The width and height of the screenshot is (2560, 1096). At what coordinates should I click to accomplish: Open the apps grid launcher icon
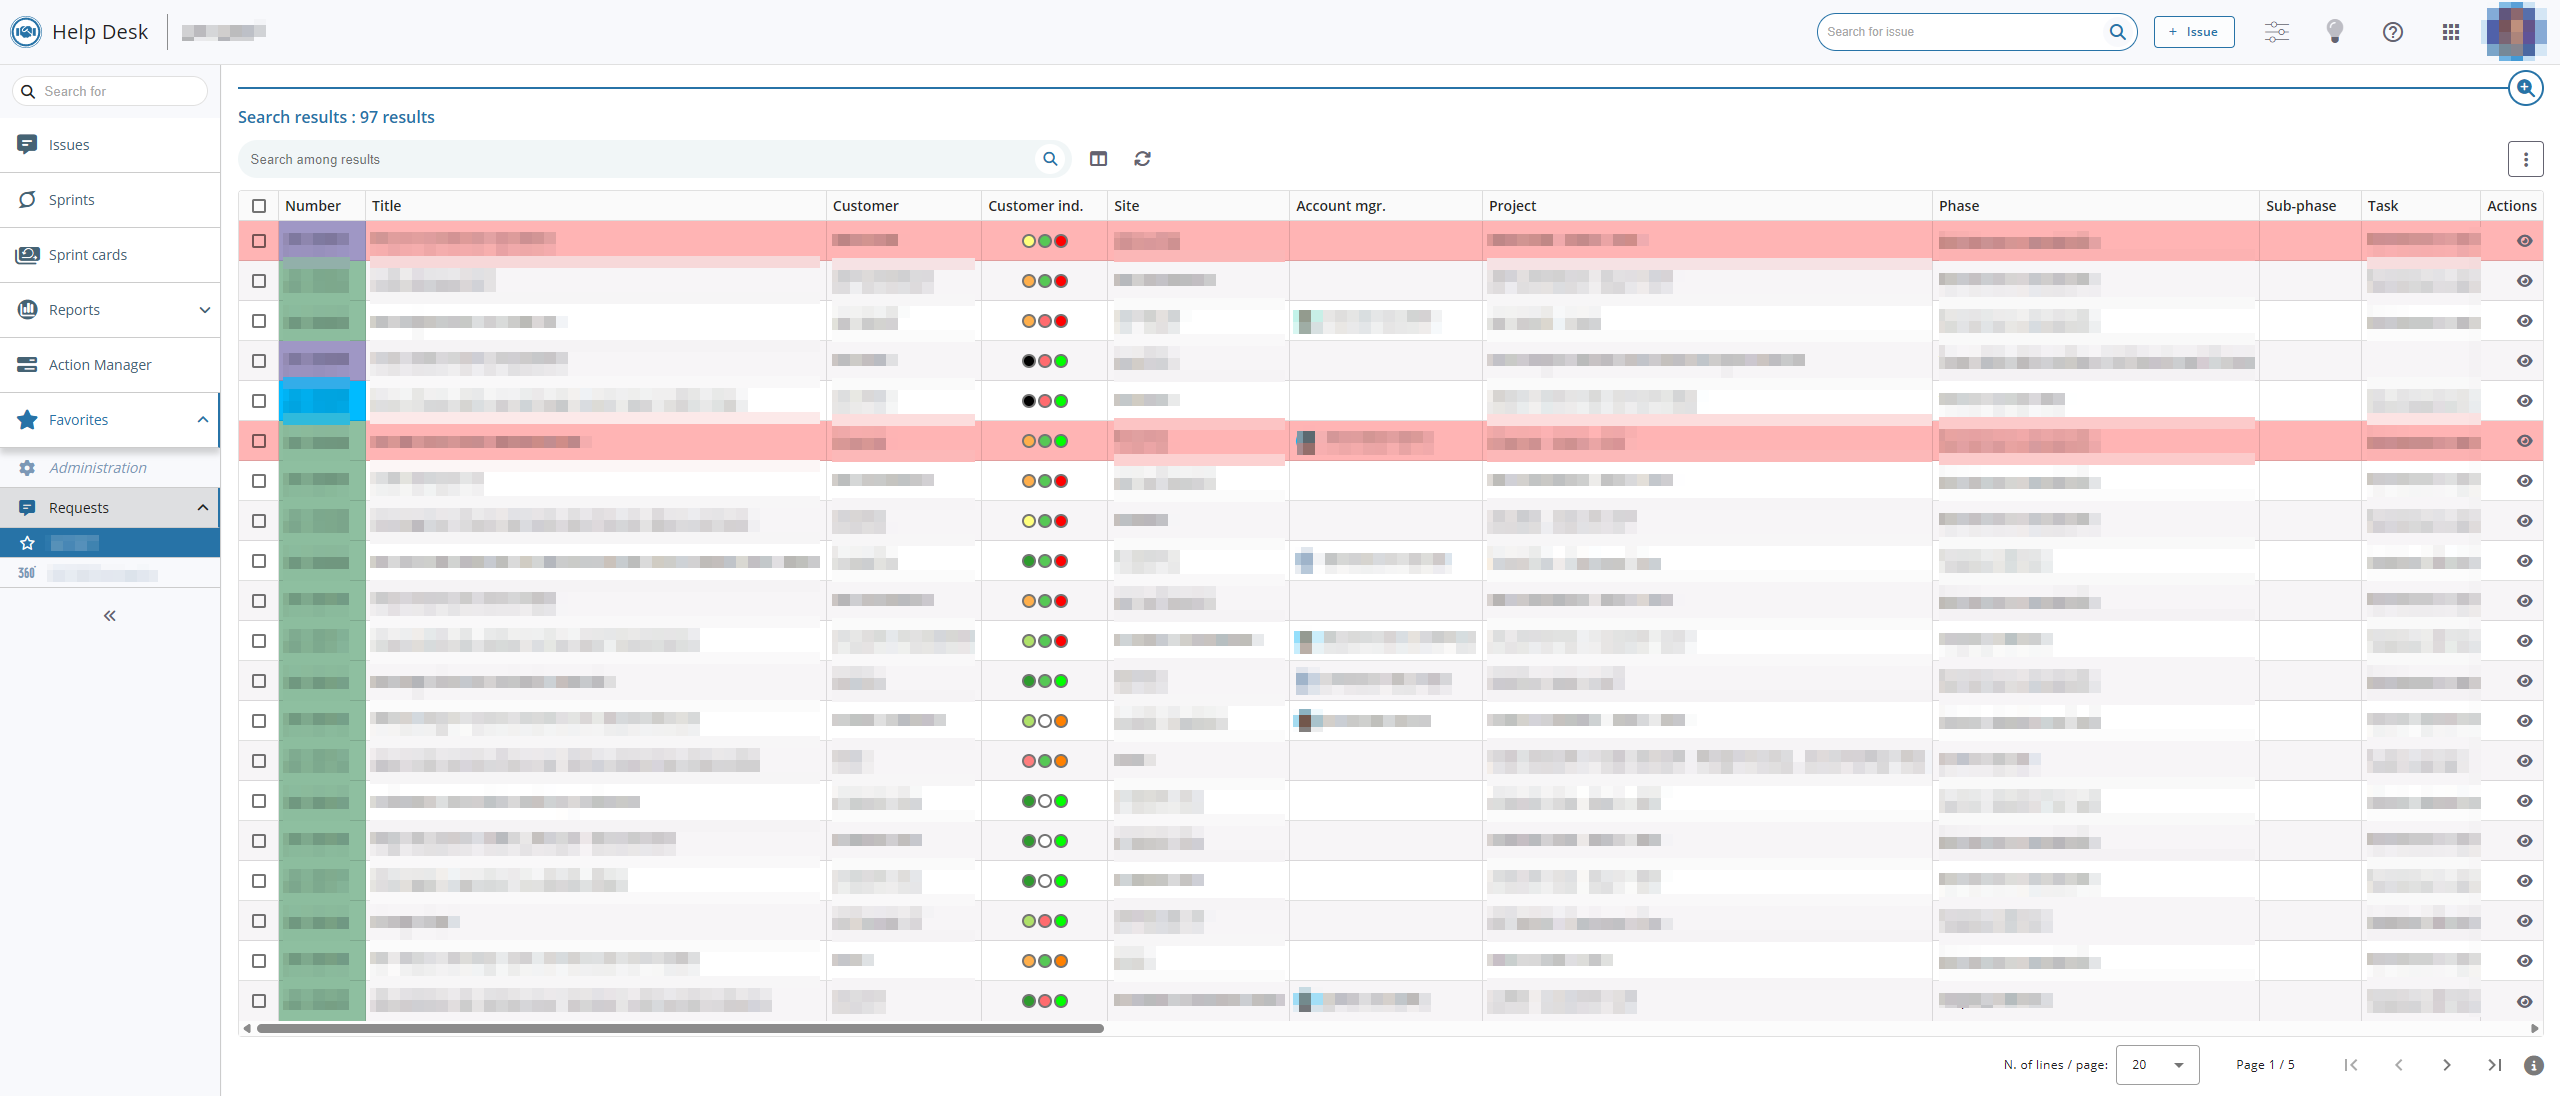[2451, 32]
